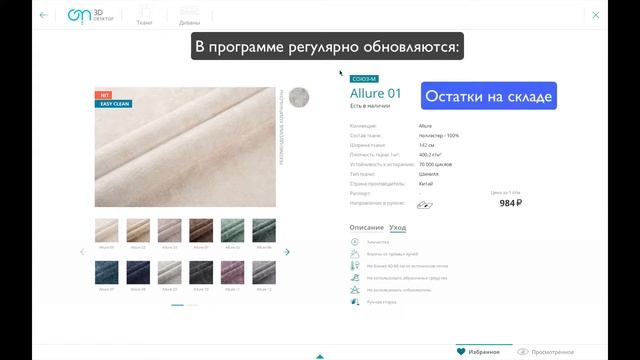Select the active first swatch page indicator
This screenshot has width=640, height=360.
[178, 305]
